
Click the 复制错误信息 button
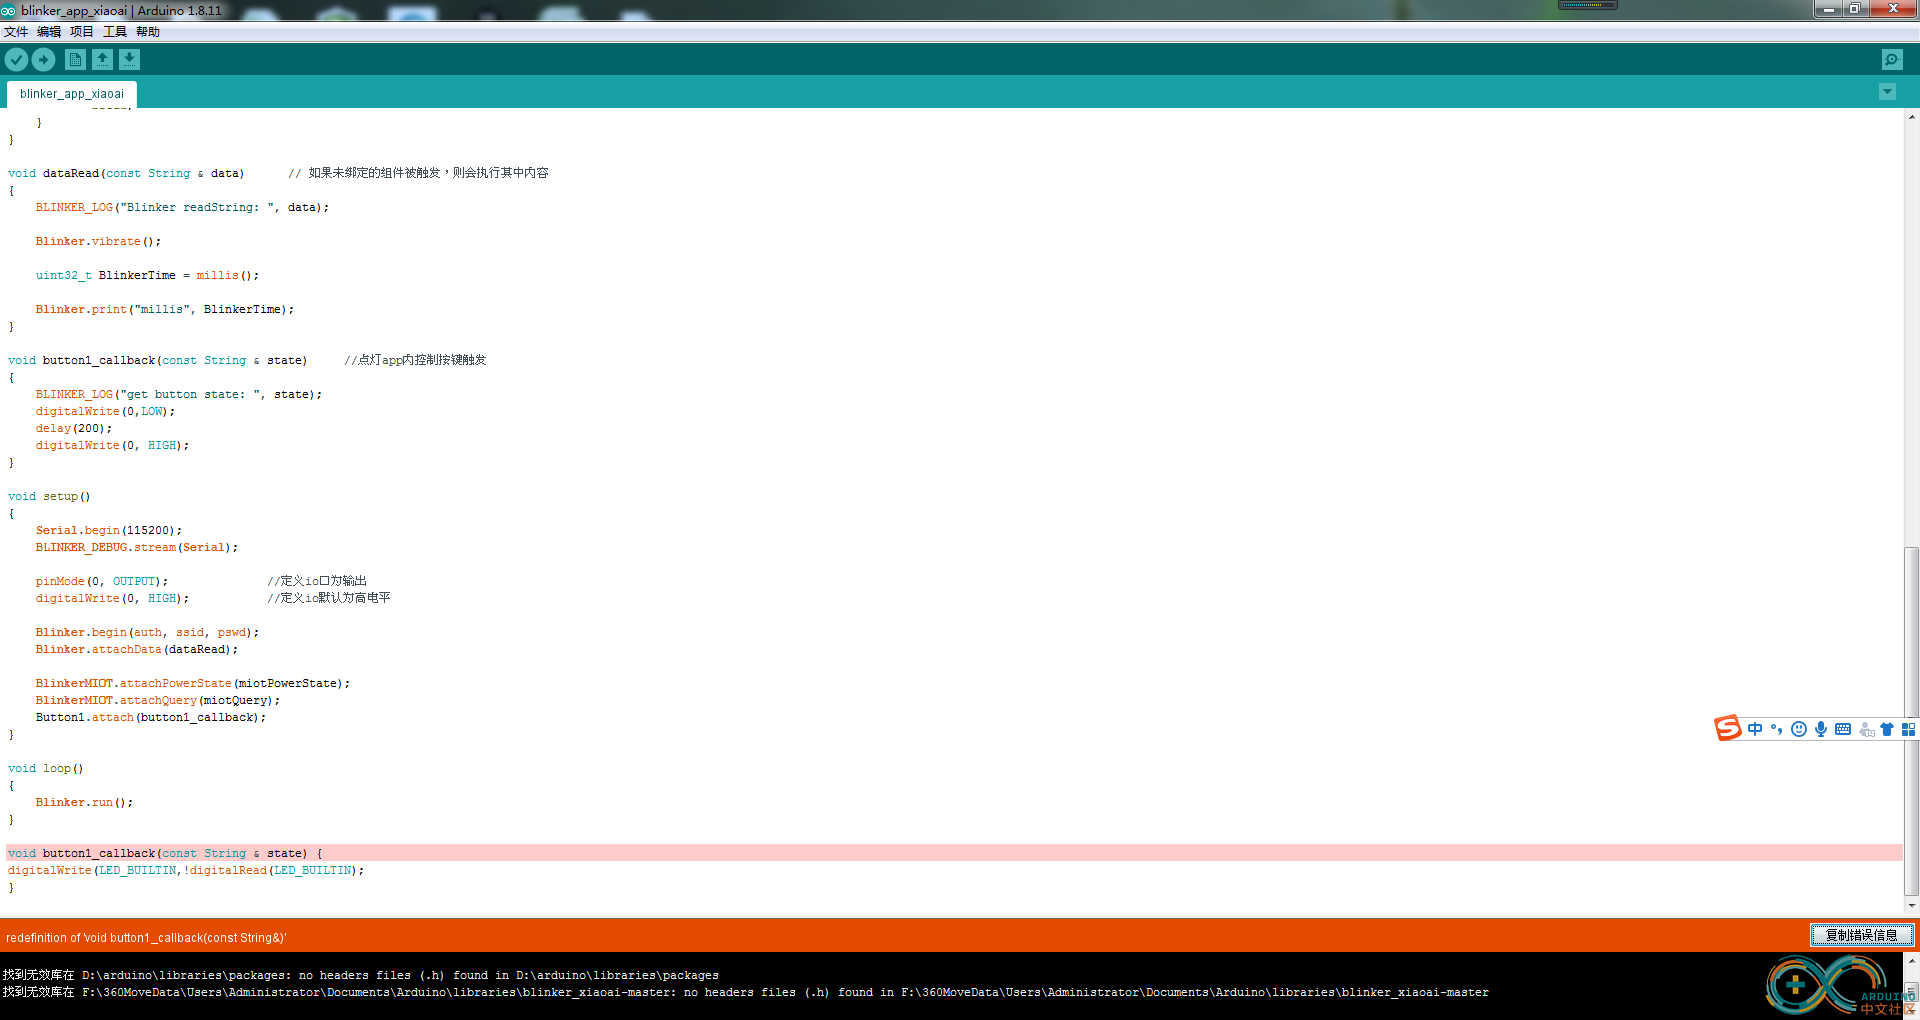tap(1862, 935)
